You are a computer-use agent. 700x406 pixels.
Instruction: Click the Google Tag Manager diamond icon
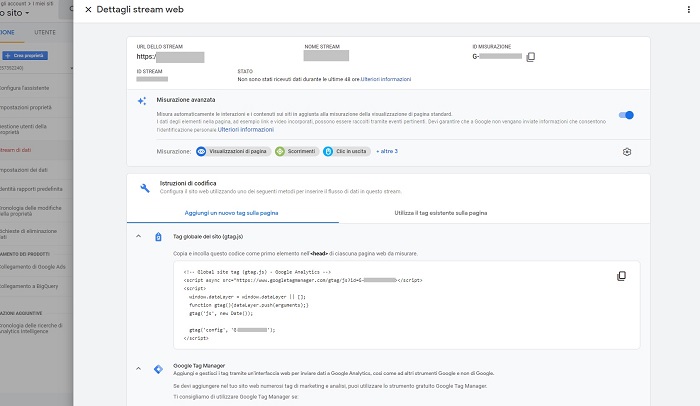pos(158,369)
